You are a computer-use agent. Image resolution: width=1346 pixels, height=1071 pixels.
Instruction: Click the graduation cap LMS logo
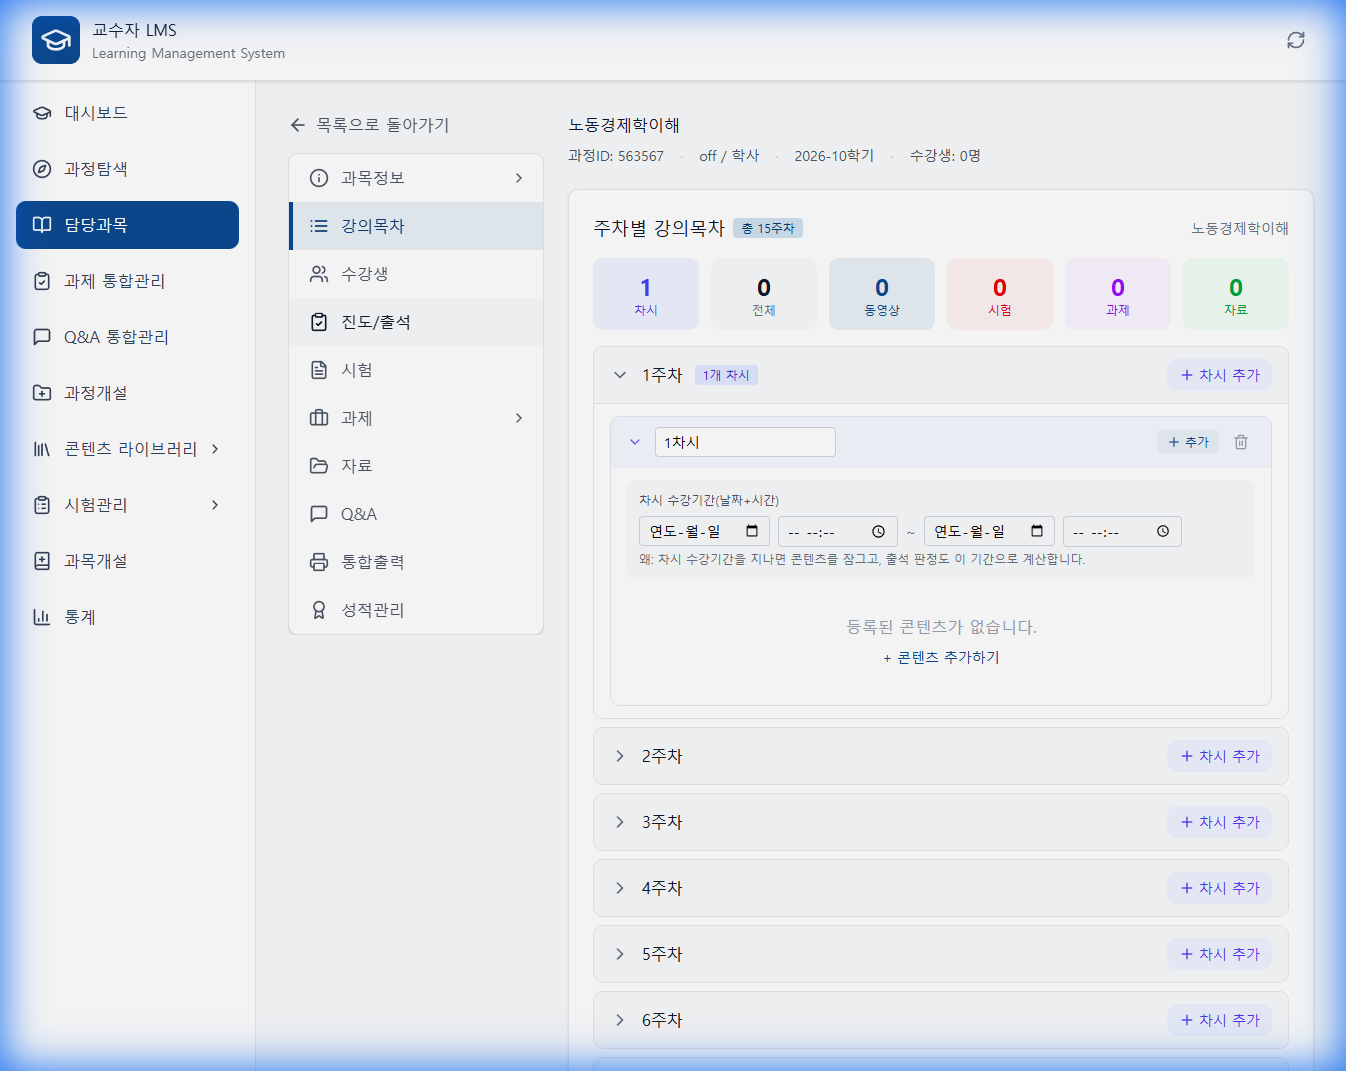56,40
